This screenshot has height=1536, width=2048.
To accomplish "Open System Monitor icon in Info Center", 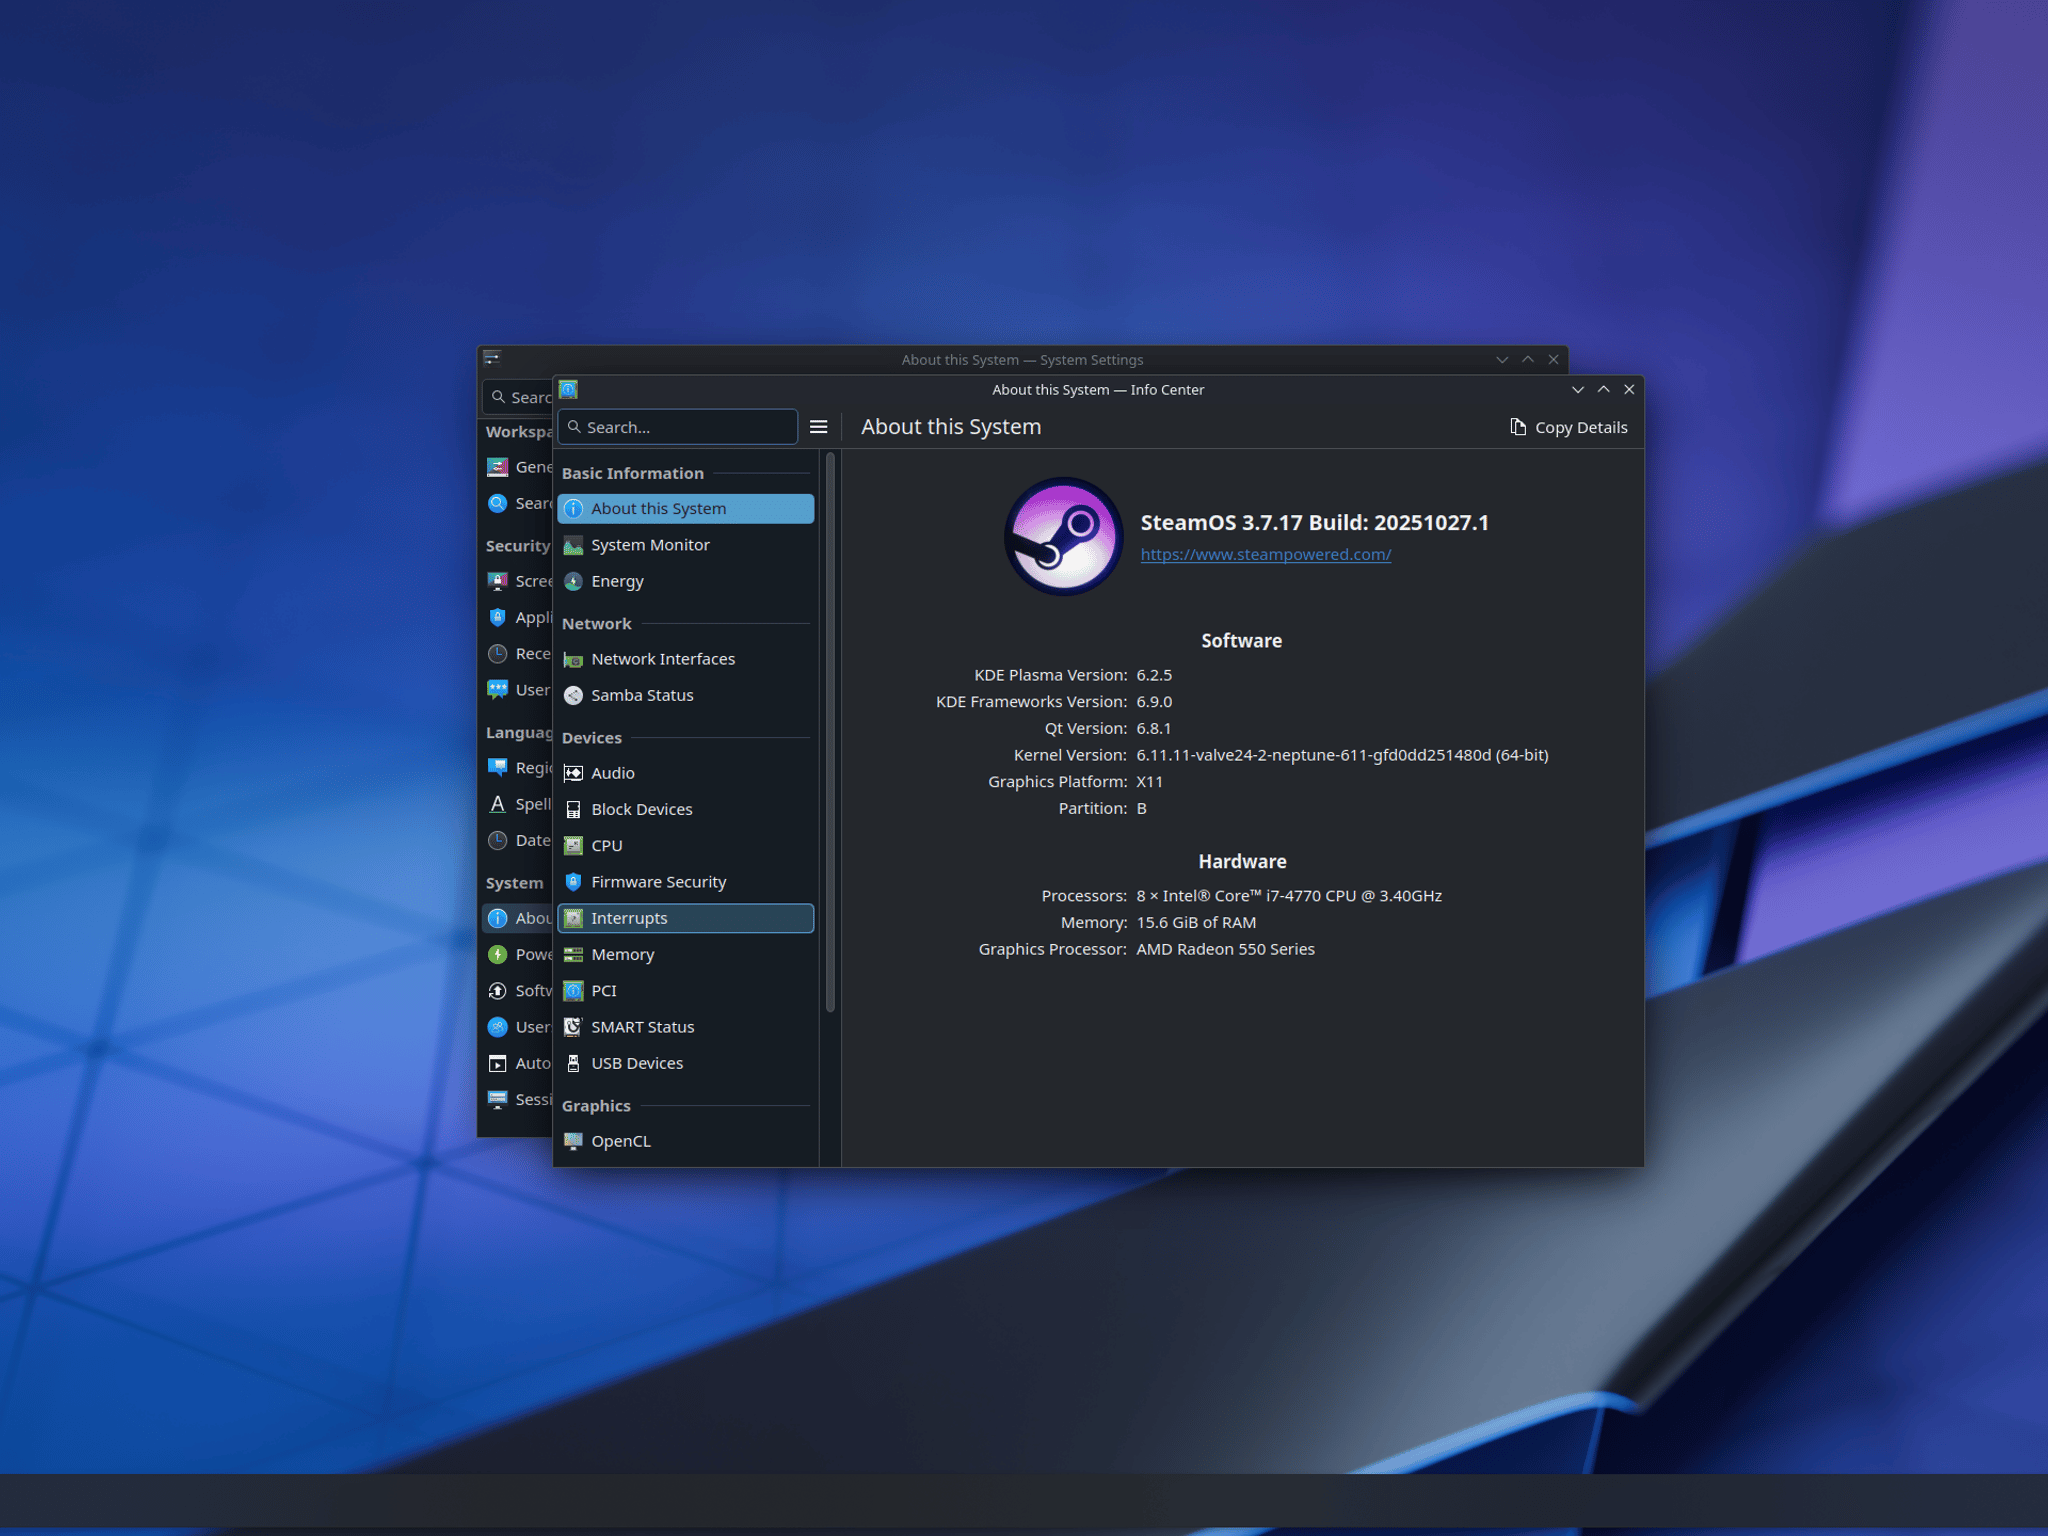I will pos(573,545).
